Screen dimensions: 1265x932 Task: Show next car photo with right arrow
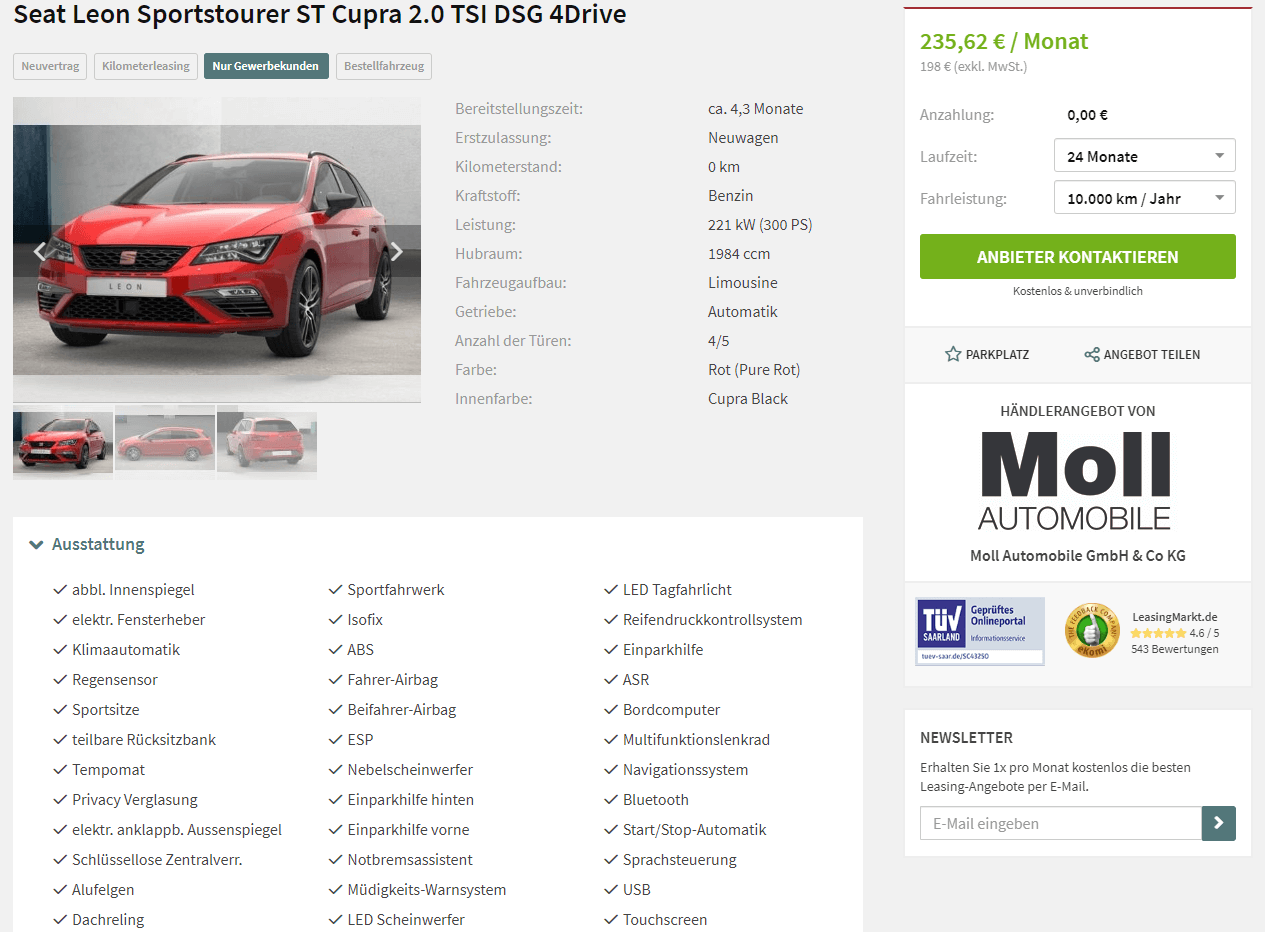coord(397,251)
